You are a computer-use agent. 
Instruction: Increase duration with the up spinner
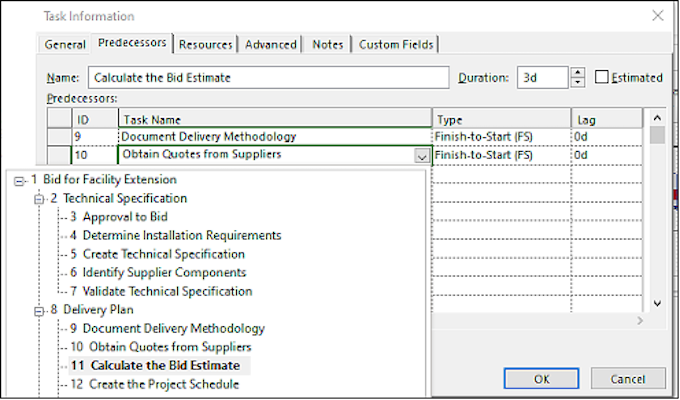pos(578,72)
